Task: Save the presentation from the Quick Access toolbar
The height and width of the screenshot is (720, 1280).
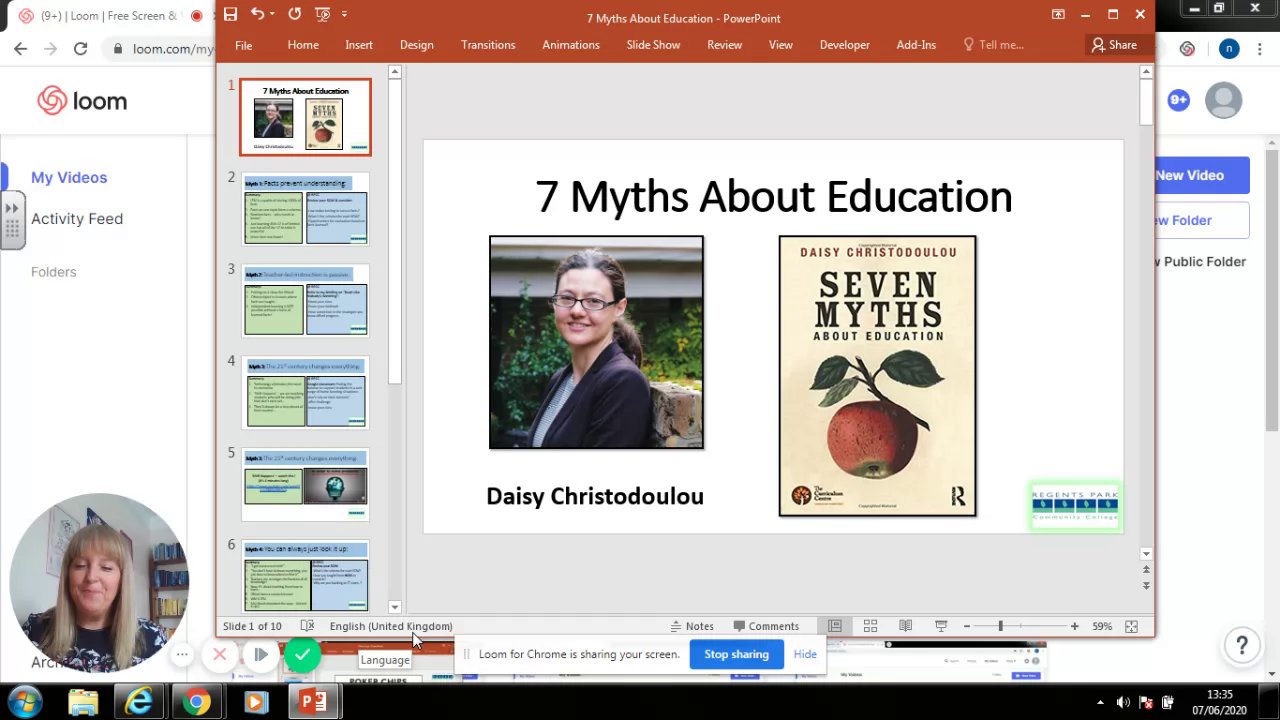Action: pyautogui.click(x=230, y=14)
